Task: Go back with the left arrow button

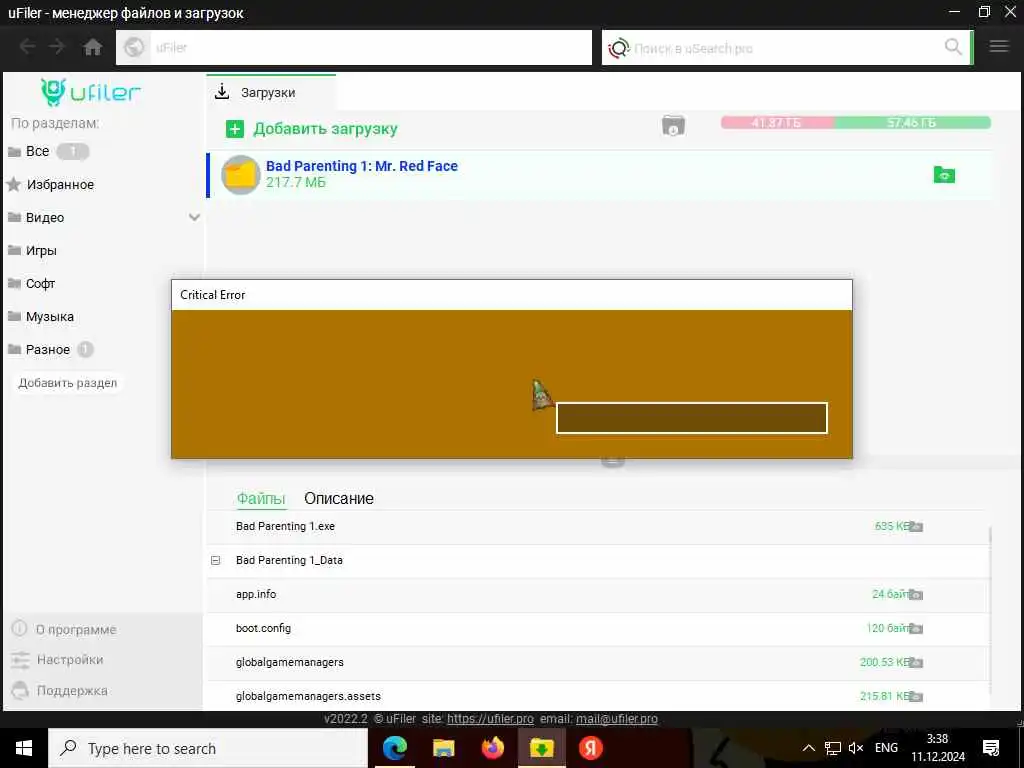Action: click(x=27, y=47)
